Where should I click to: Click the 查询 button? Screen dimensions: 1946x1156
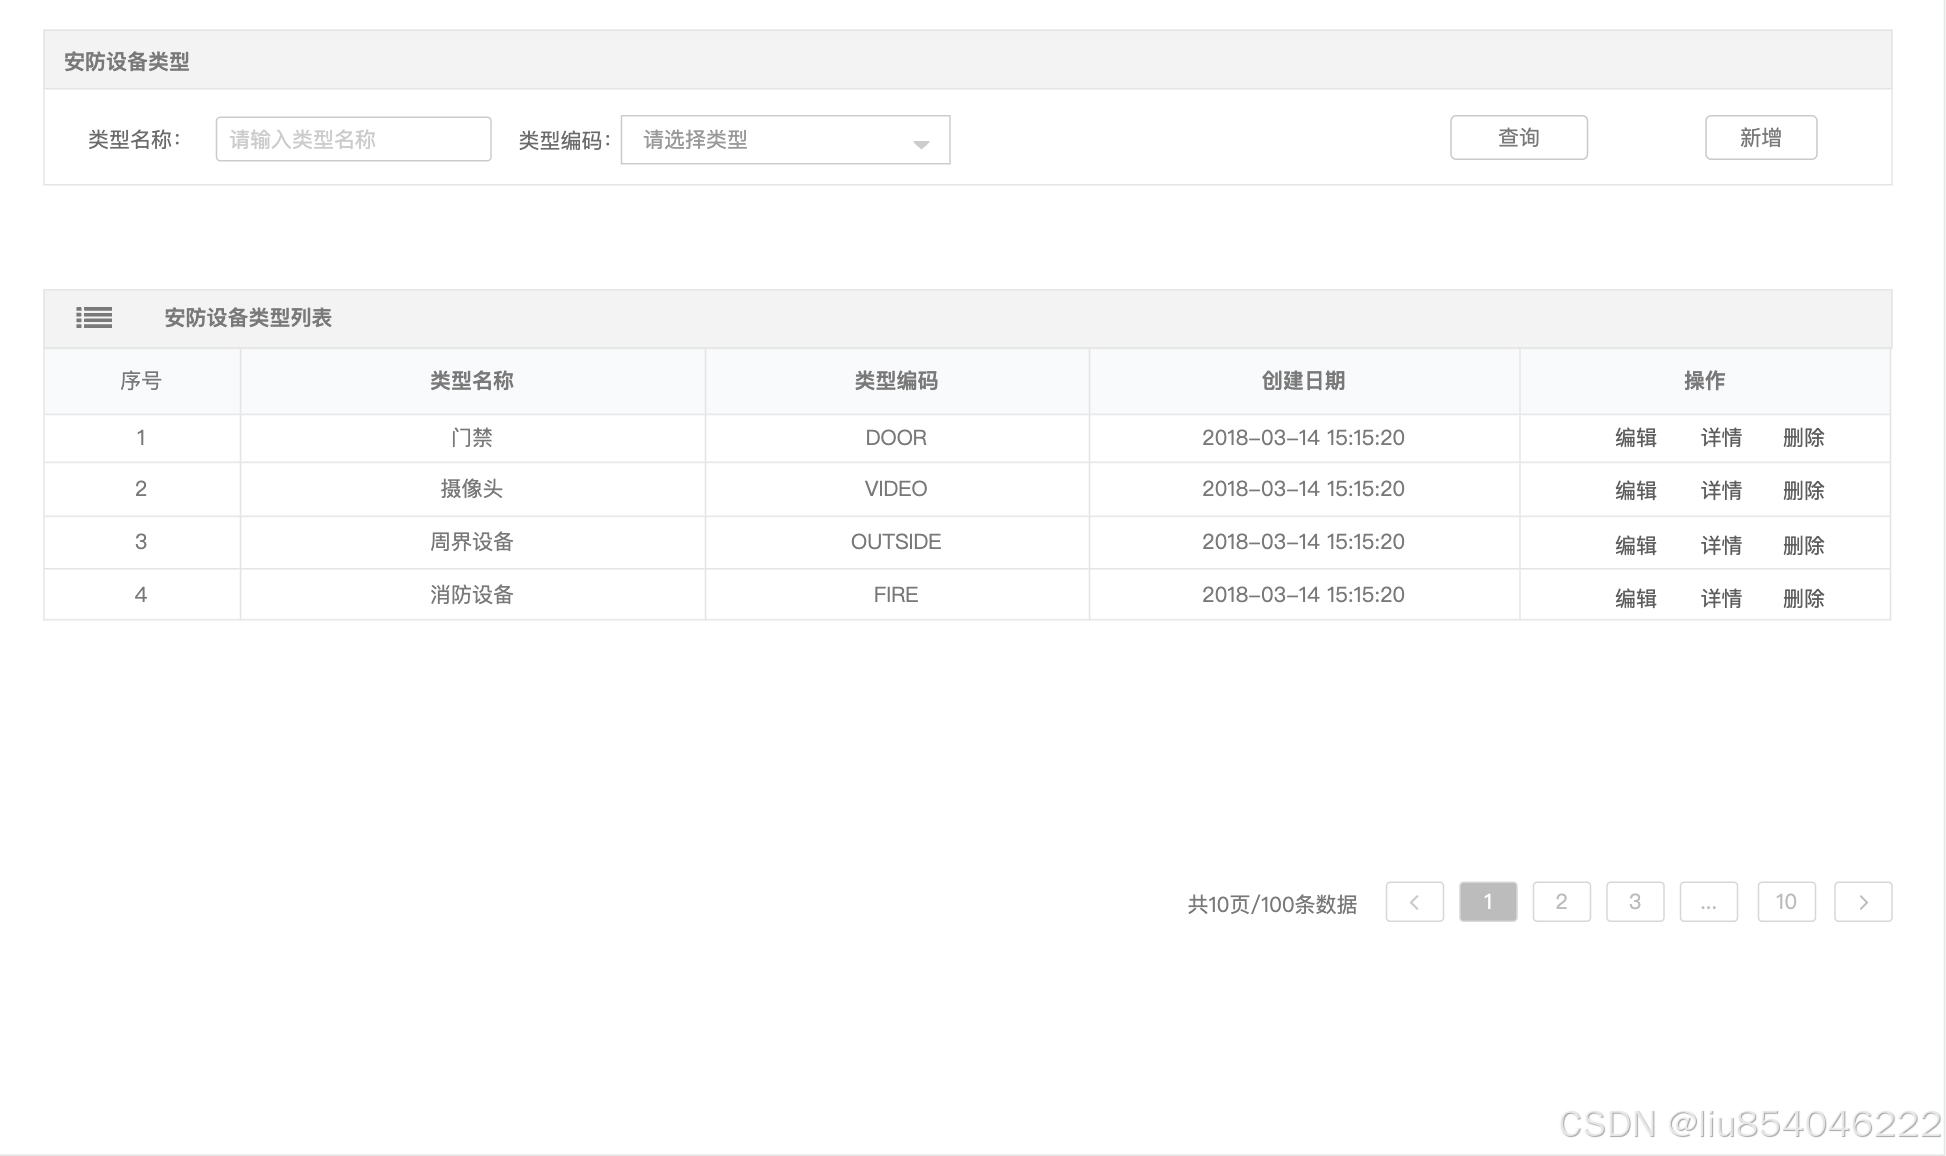pos(1518,138)
